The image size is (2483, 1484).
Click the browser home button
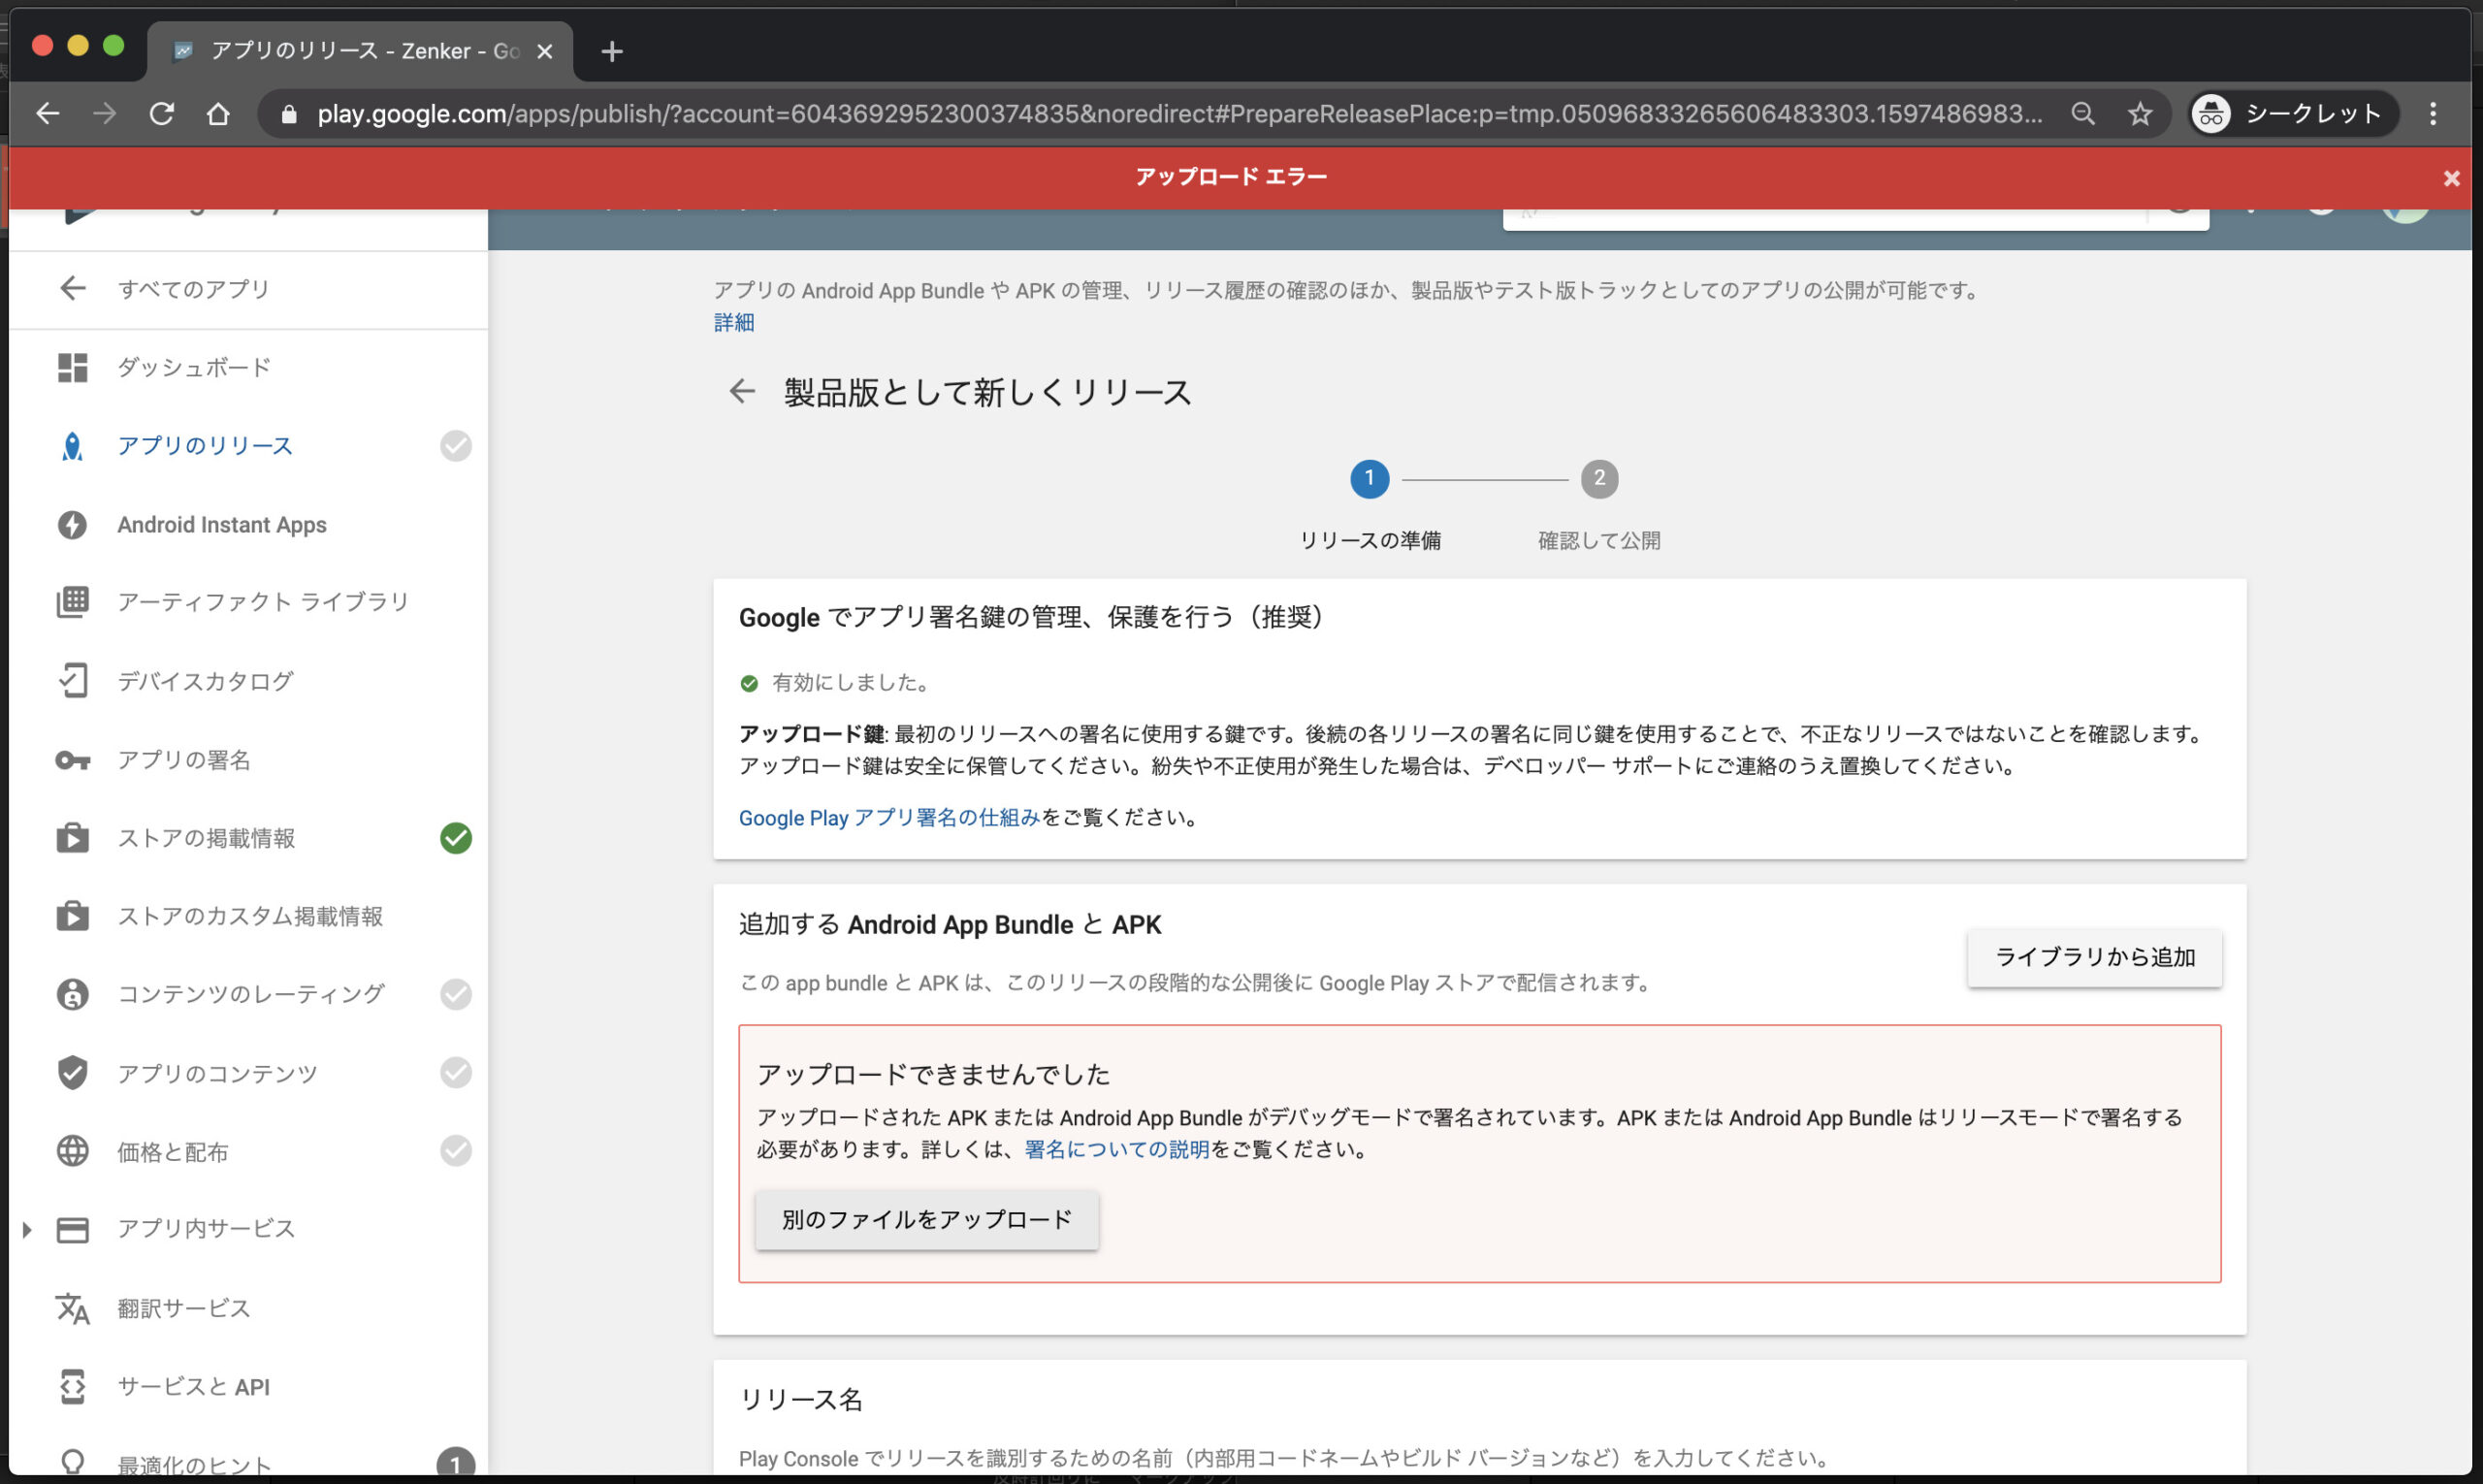[x=218, y=114]
